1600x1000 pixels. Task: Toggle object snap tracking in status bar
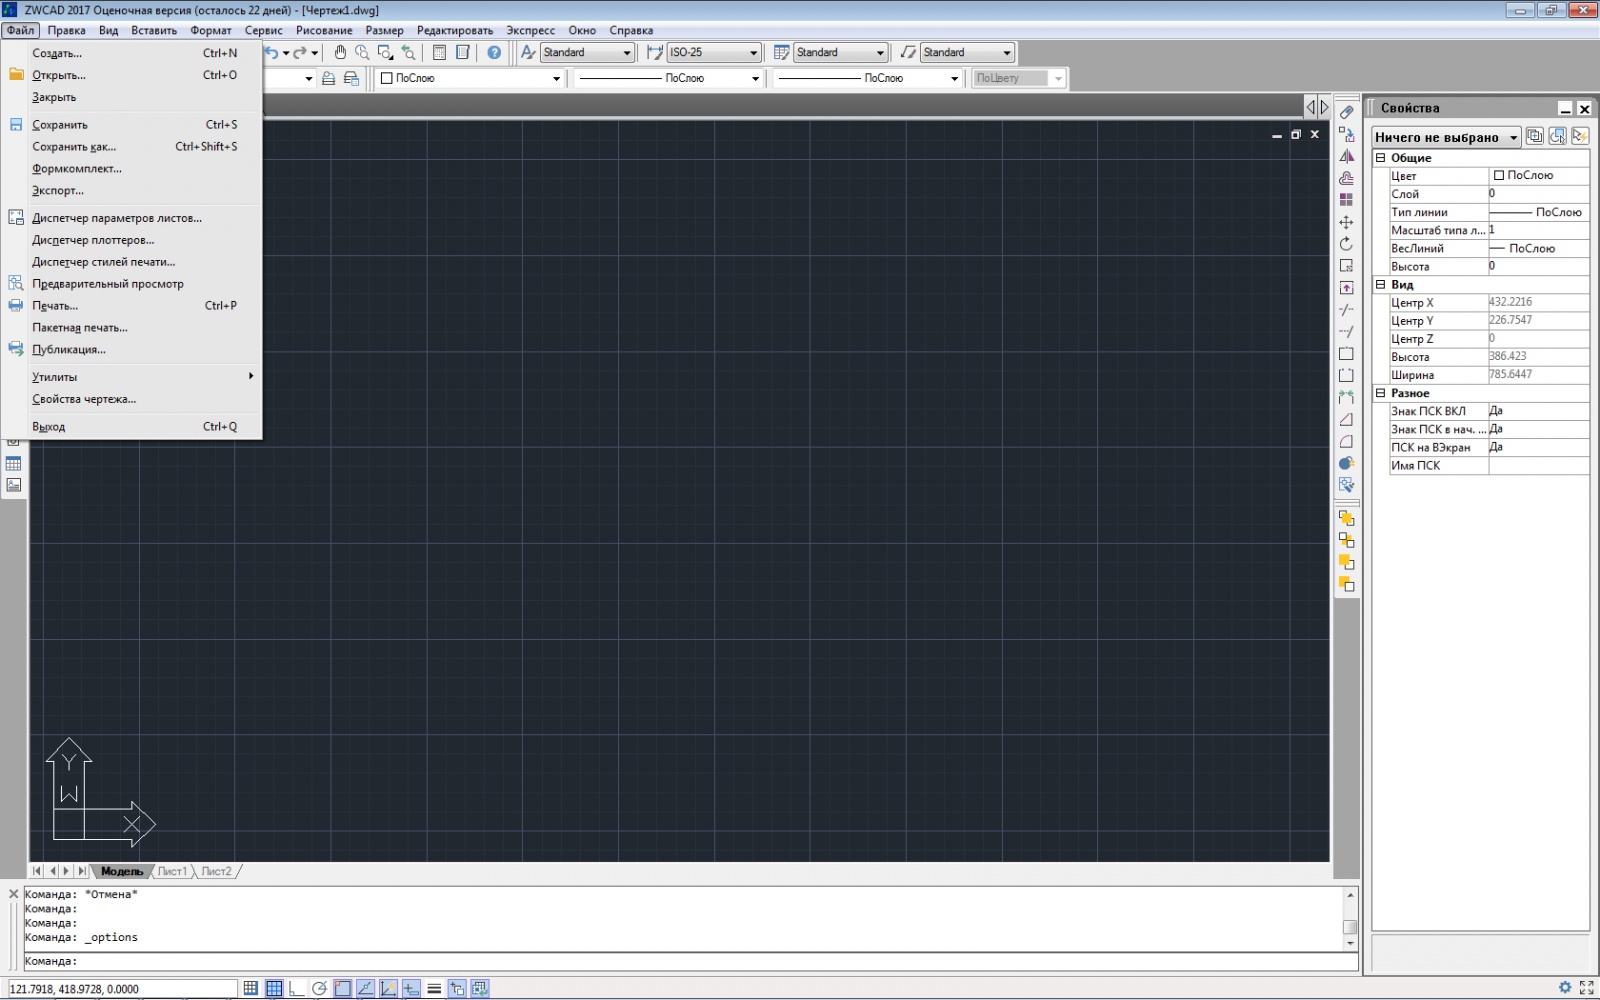(x=366, y=988)
